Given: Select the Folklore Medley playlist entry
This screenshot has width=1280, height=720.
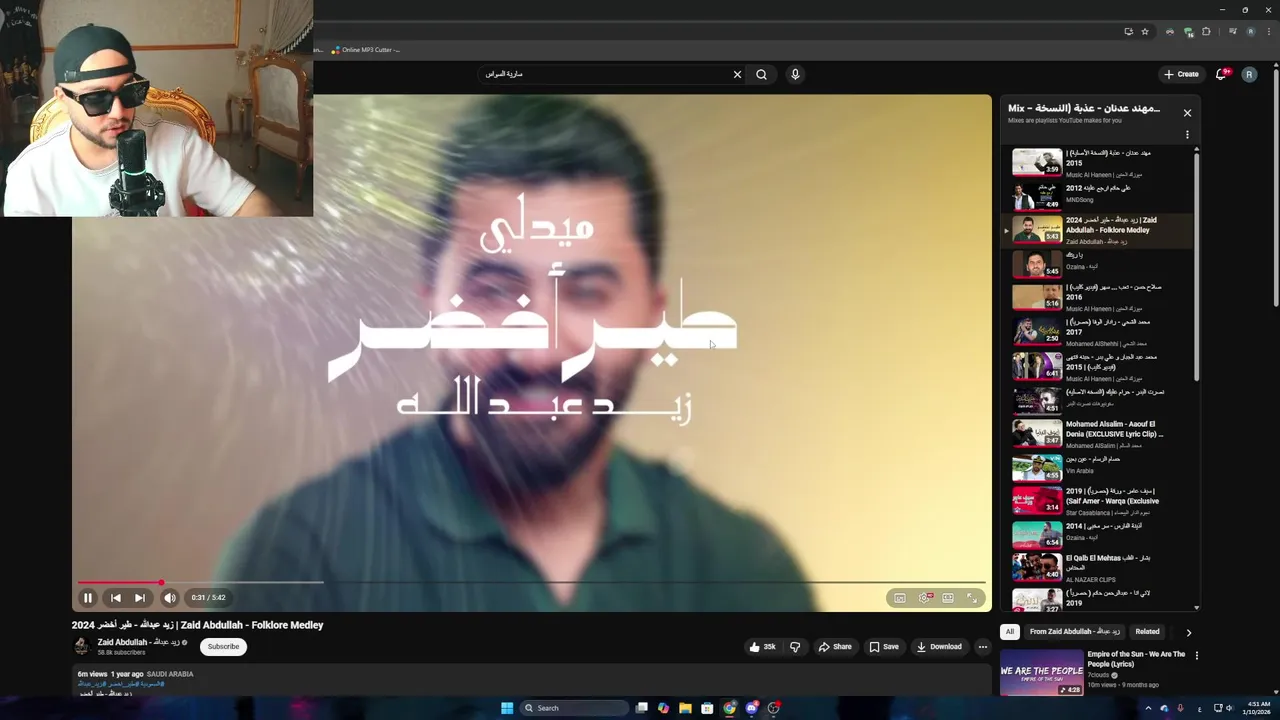Looking at the screenshot, I should [x=1098, y=230].
